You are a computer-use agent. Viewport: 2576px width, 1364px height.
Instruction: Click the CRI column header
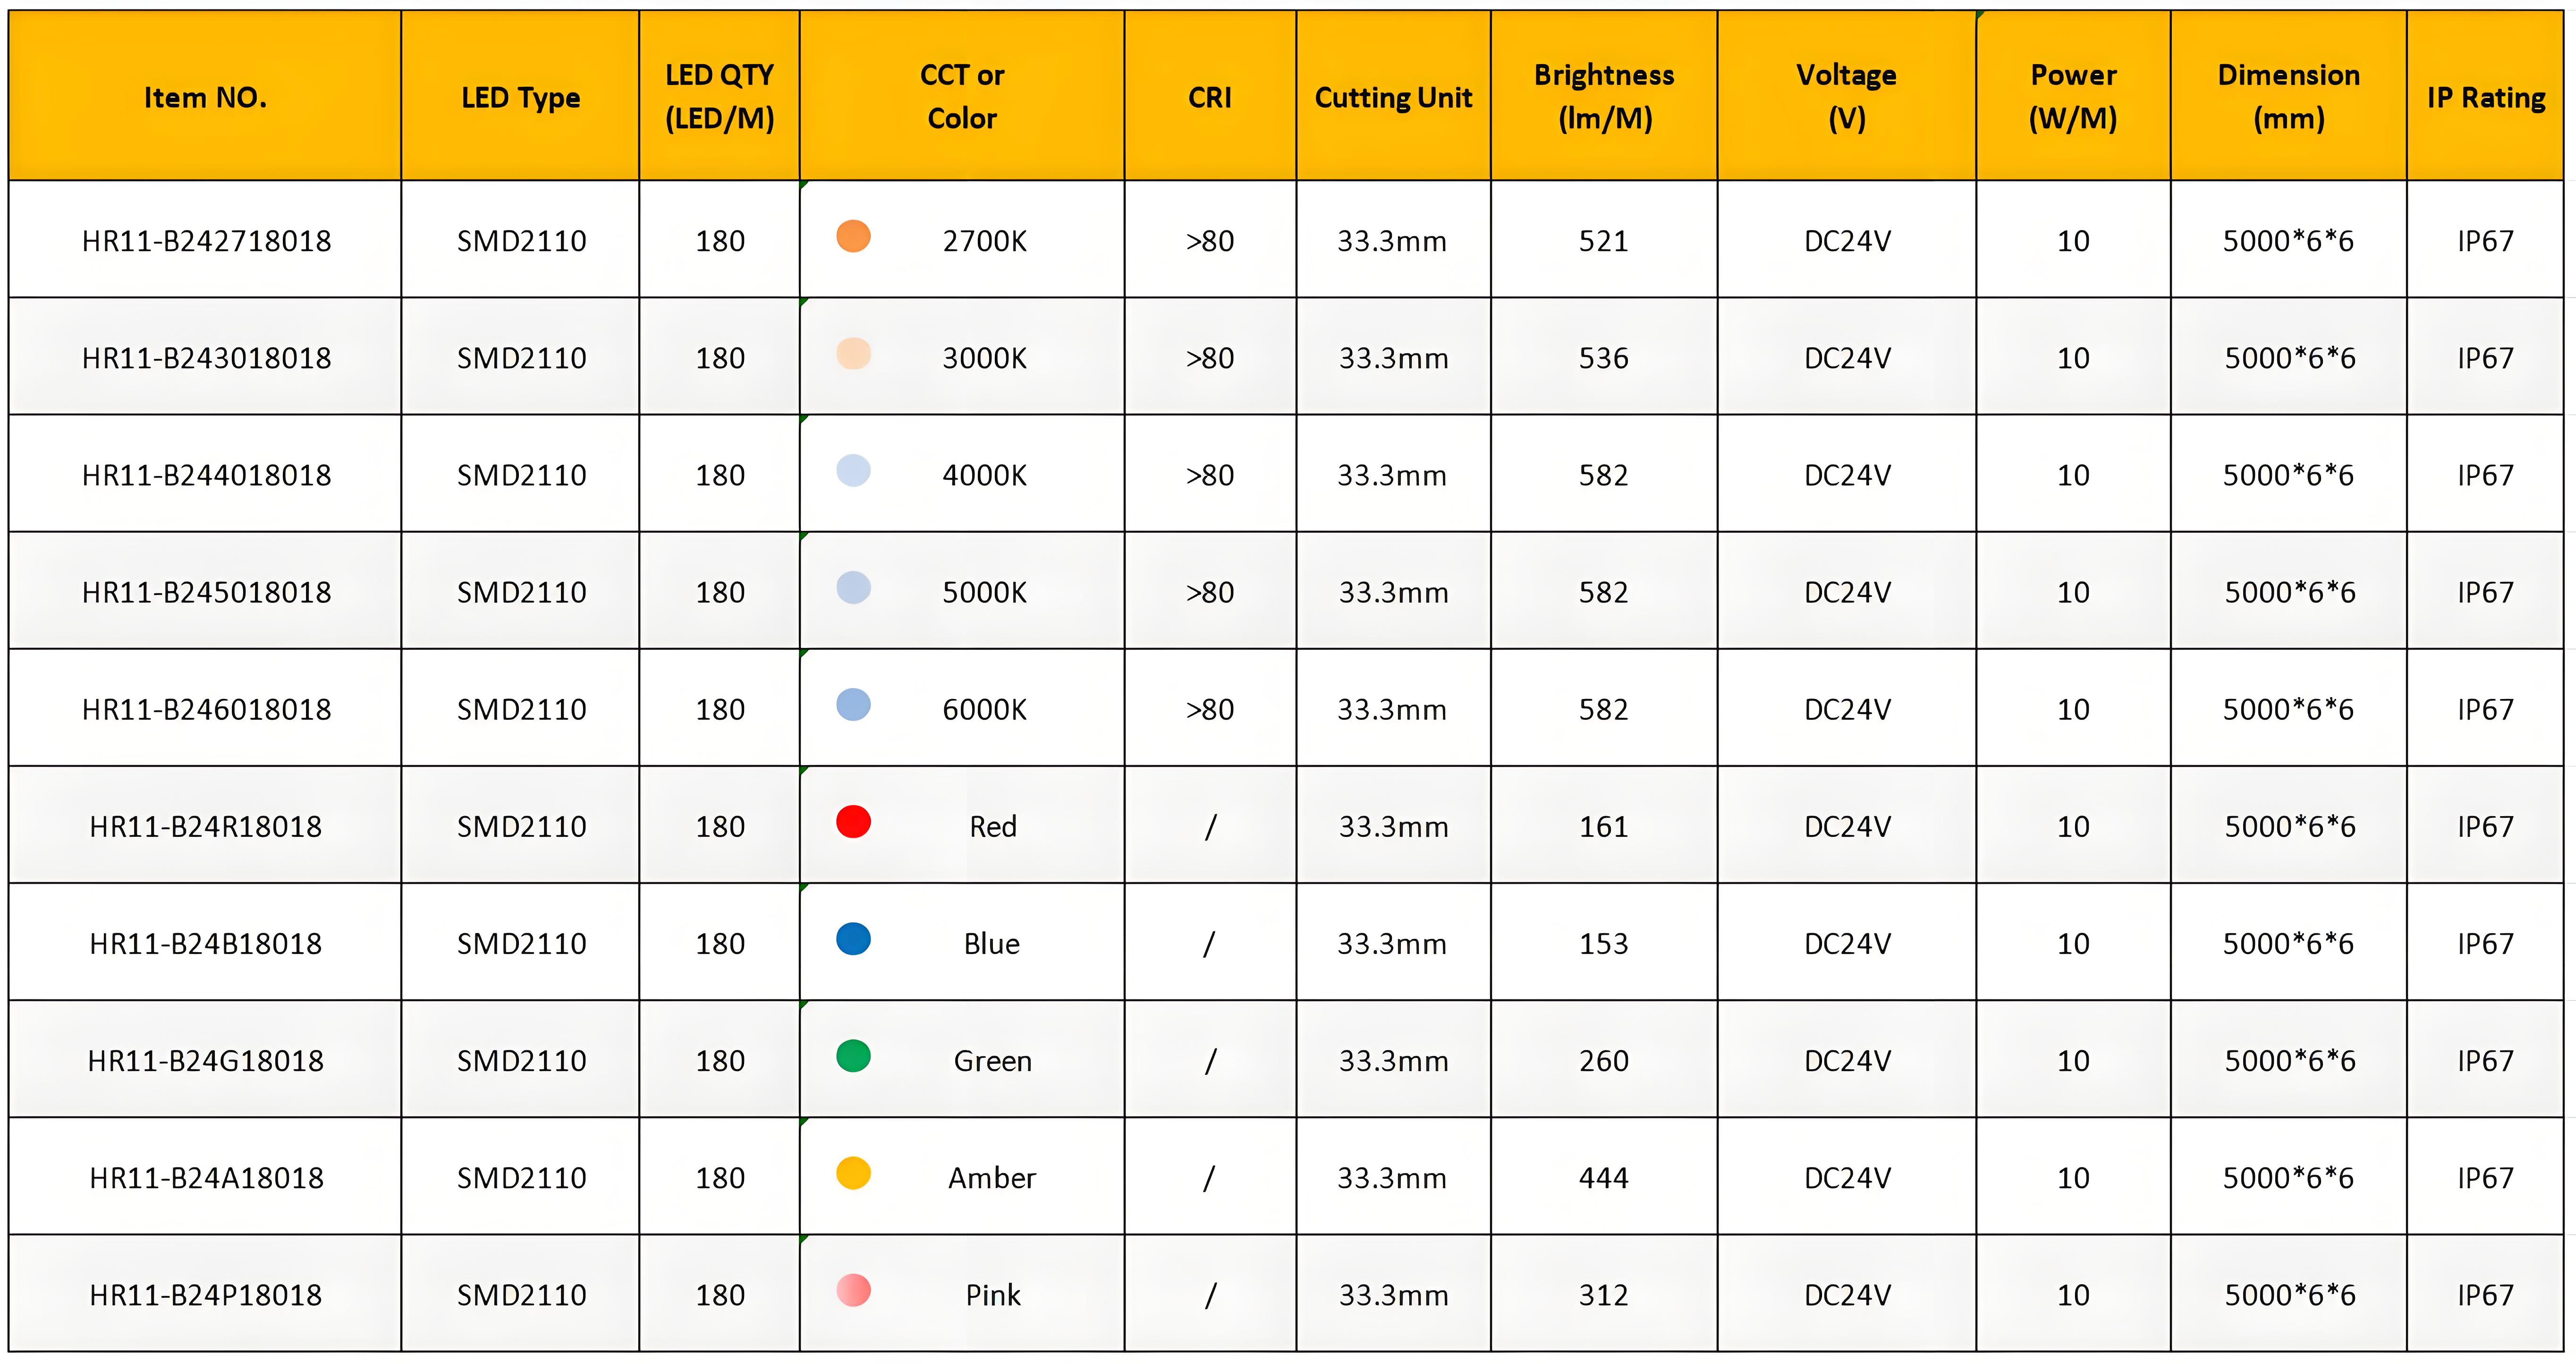[x=1210, y=96]
